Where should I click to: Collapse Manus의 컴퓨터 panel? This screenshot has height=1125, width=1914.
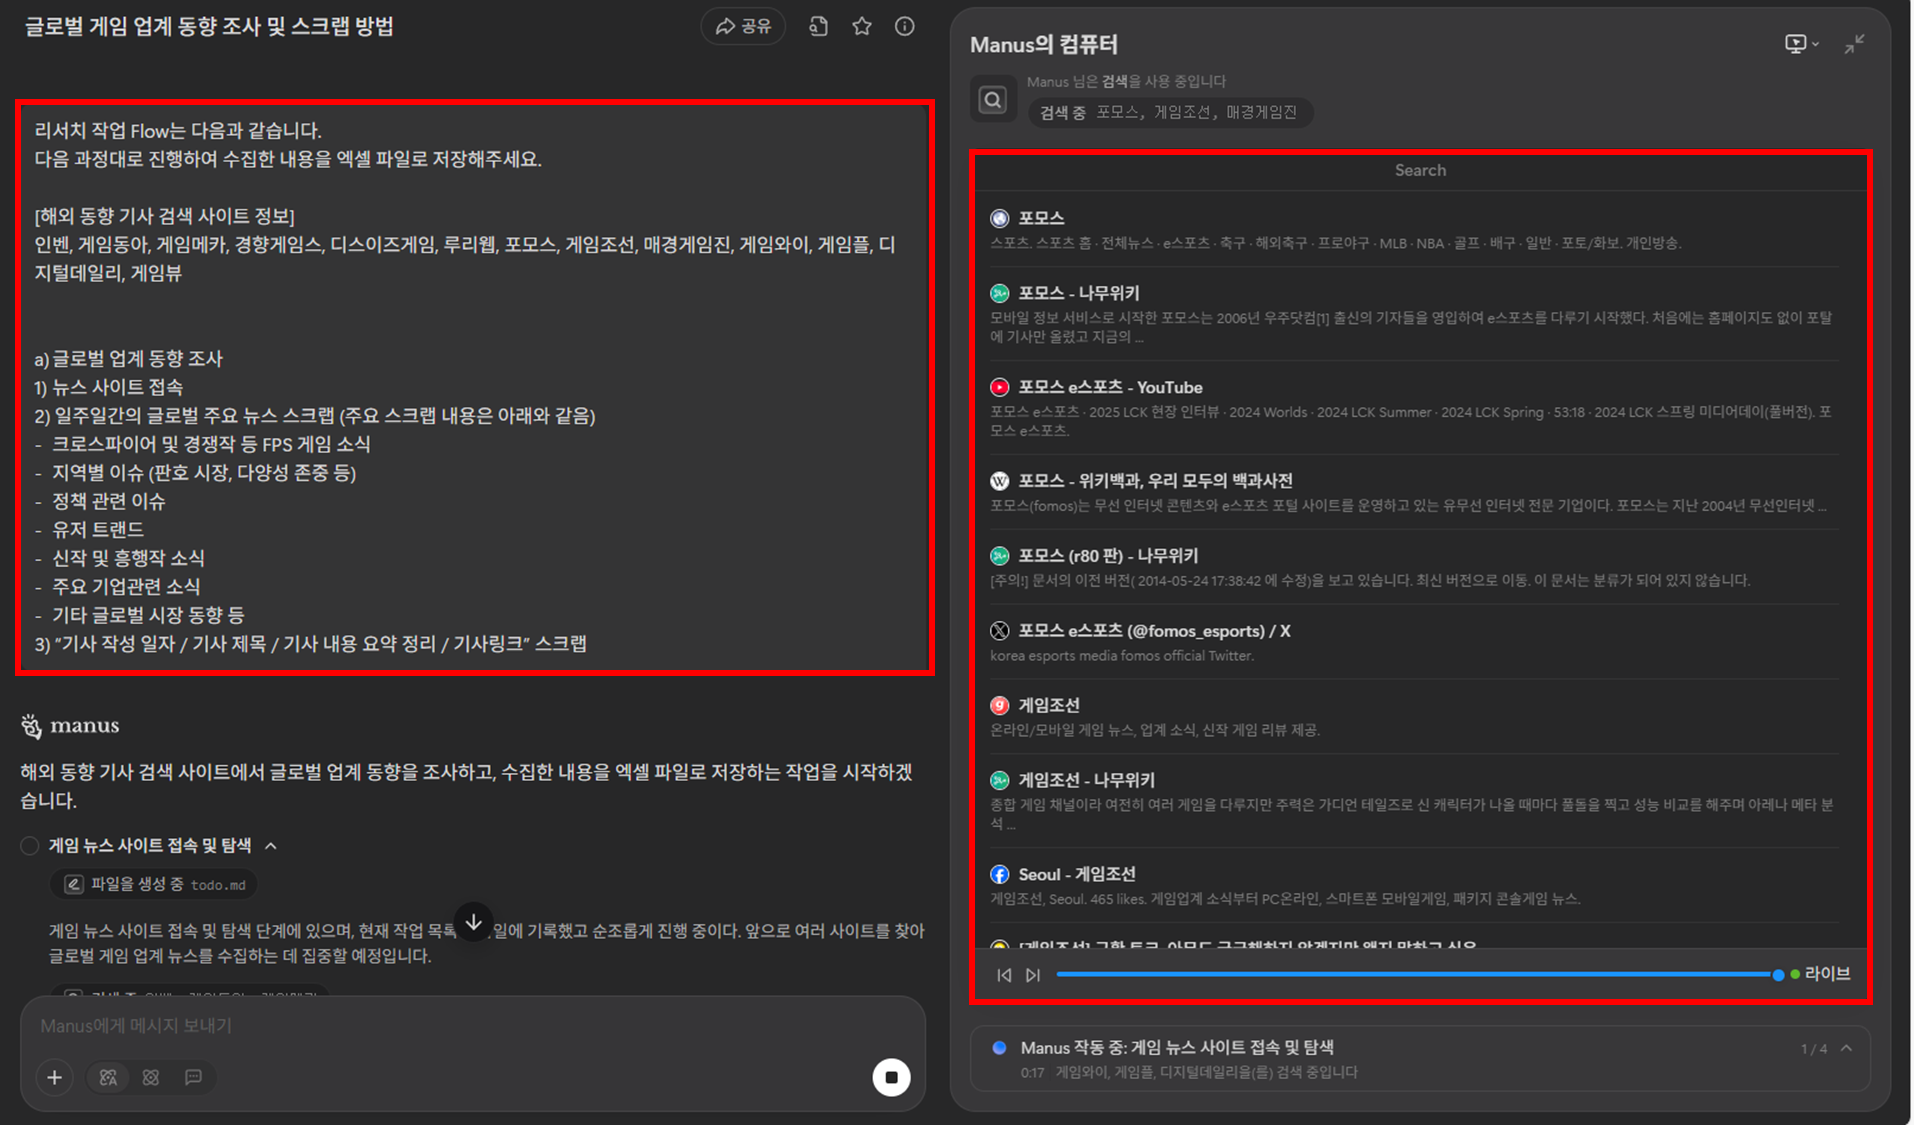[1855, 44]
